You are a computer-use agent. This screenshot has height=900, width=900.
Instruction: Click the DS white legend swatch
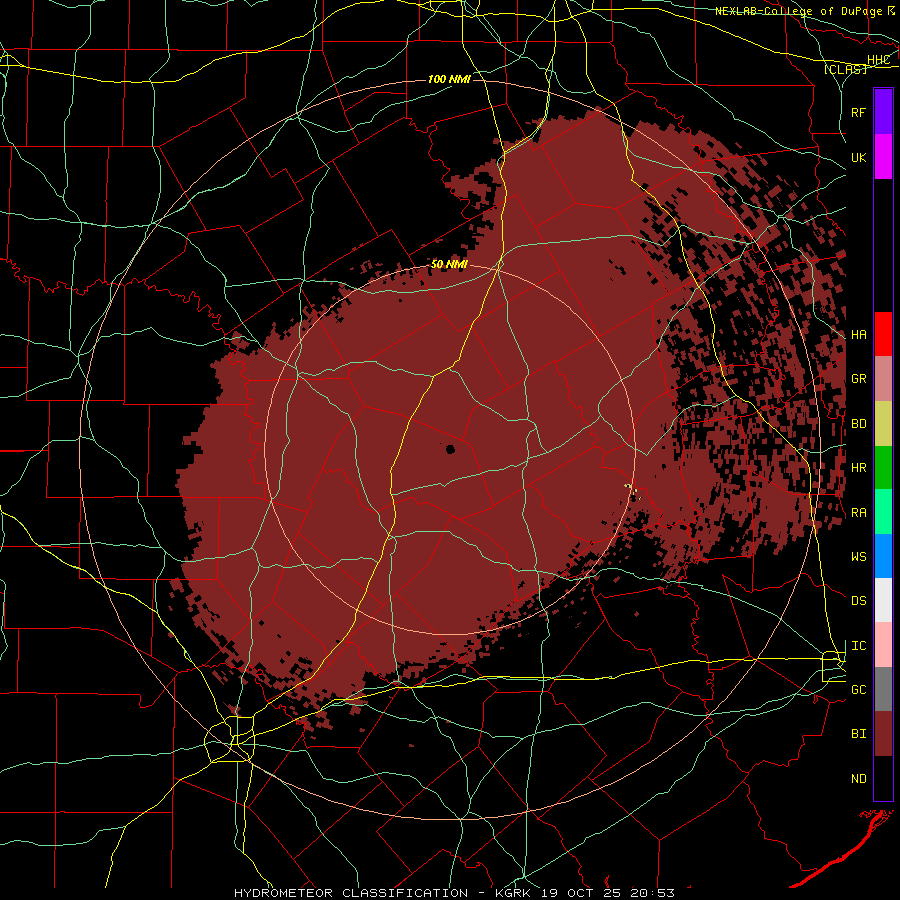click(883, 600)
